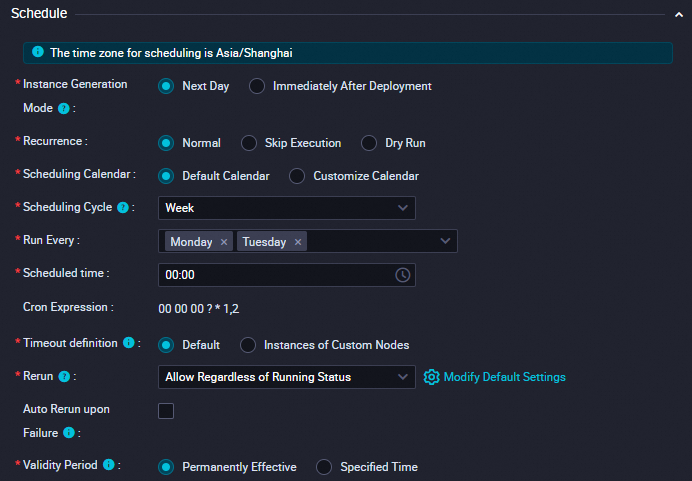Choose Dry Run recurrence
Image resolution: width=692 pixels, height=481 pixels.
369,143
